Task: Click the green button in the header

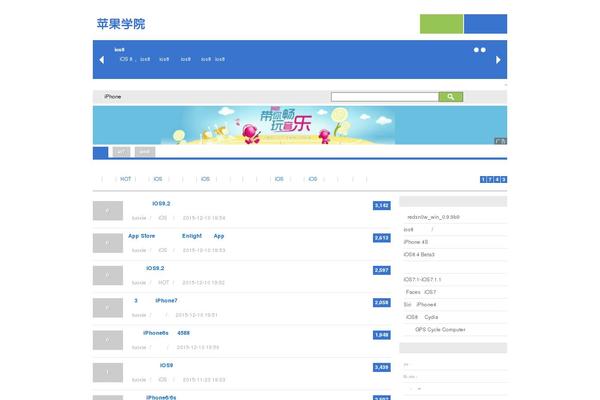Action: click(441, 24)
